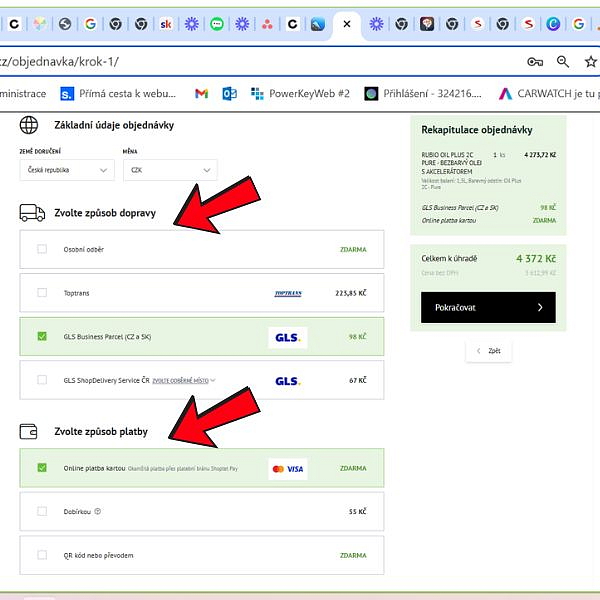The height and width of the screenshot is (600, 600).
Task: Expand the Země doručení country dropdown
Action: click(x=67, y=170)
